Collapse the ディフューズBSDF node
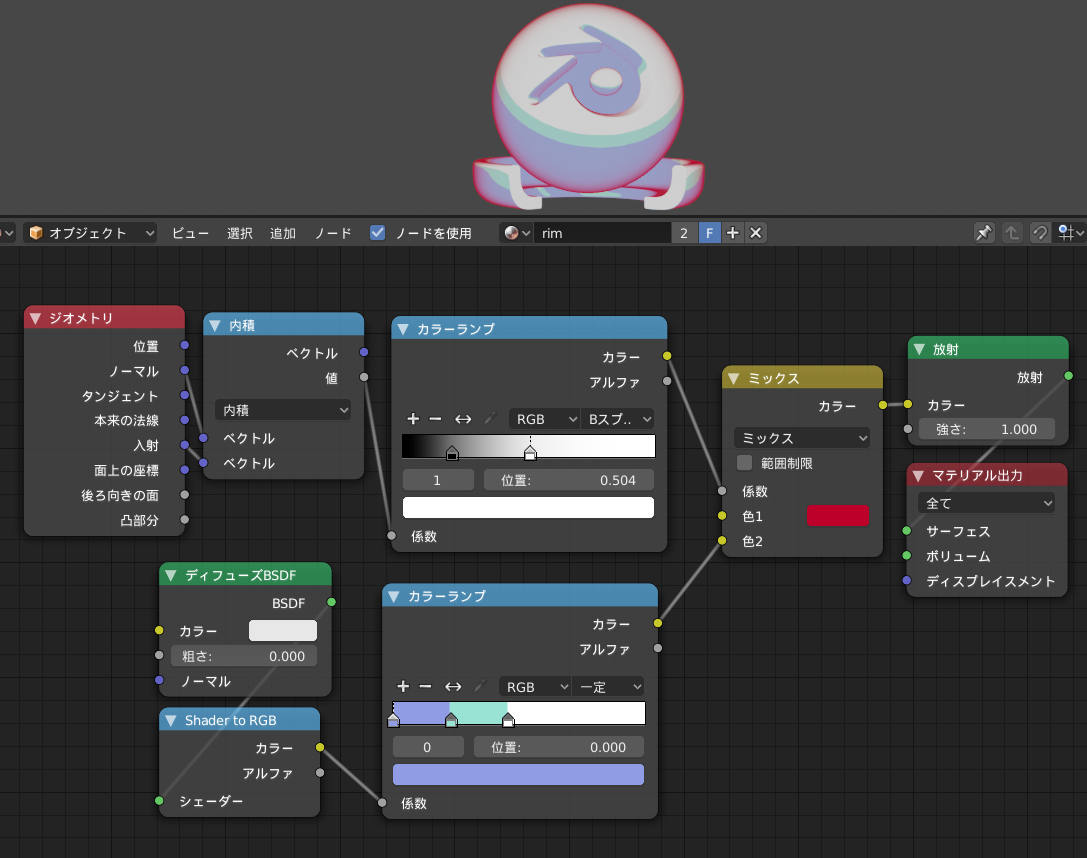Screen dimensions: 1087x858 (171, 575)
